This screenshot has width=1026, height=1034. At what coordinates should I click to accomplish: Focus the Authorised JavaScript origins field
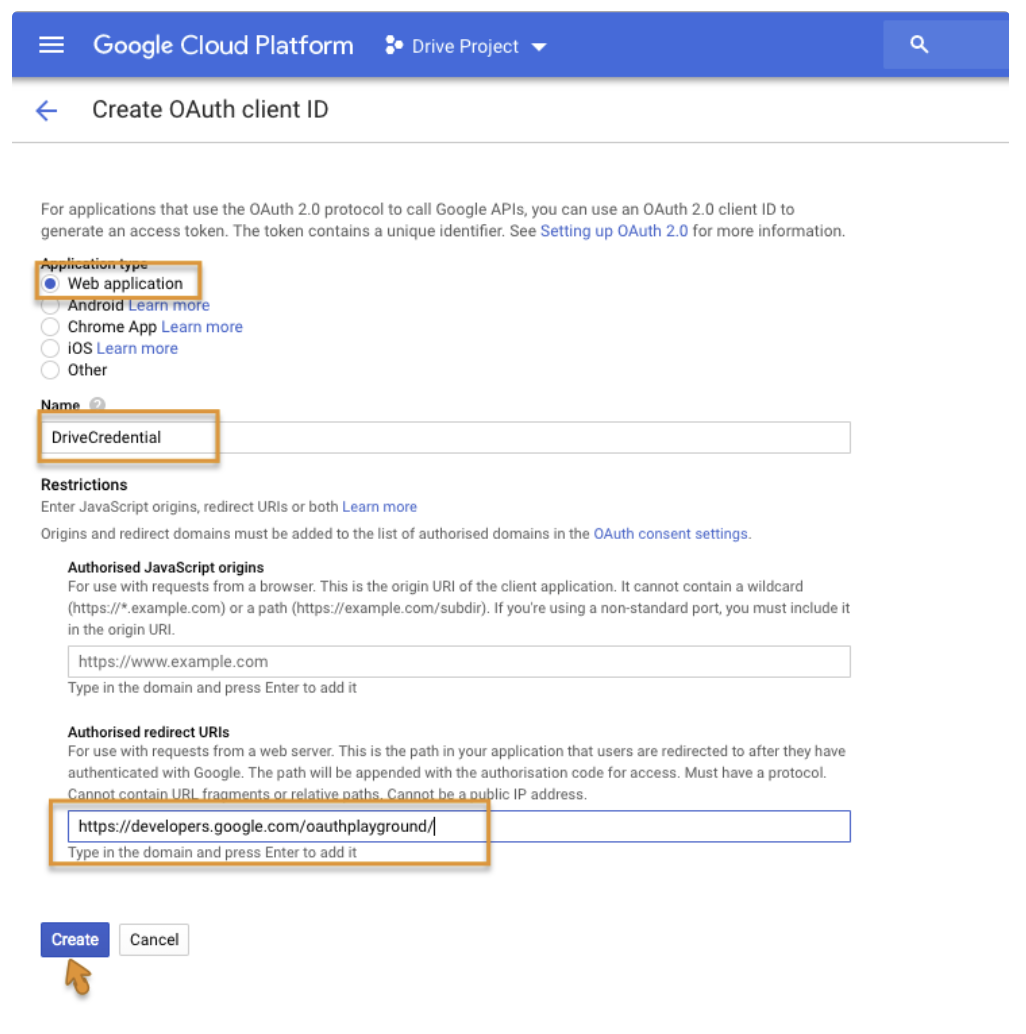(x=458, y=661)
